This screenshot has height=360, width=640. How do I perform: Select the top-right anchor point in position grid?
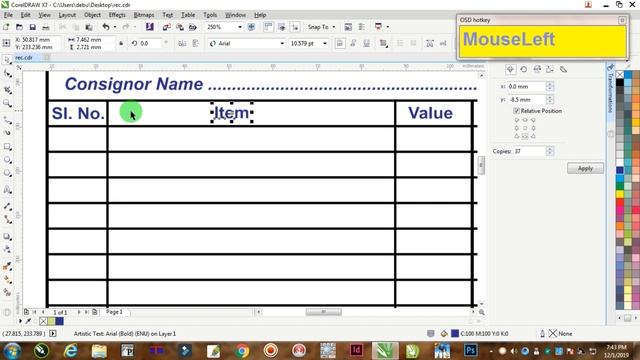(x=533, y=120)
